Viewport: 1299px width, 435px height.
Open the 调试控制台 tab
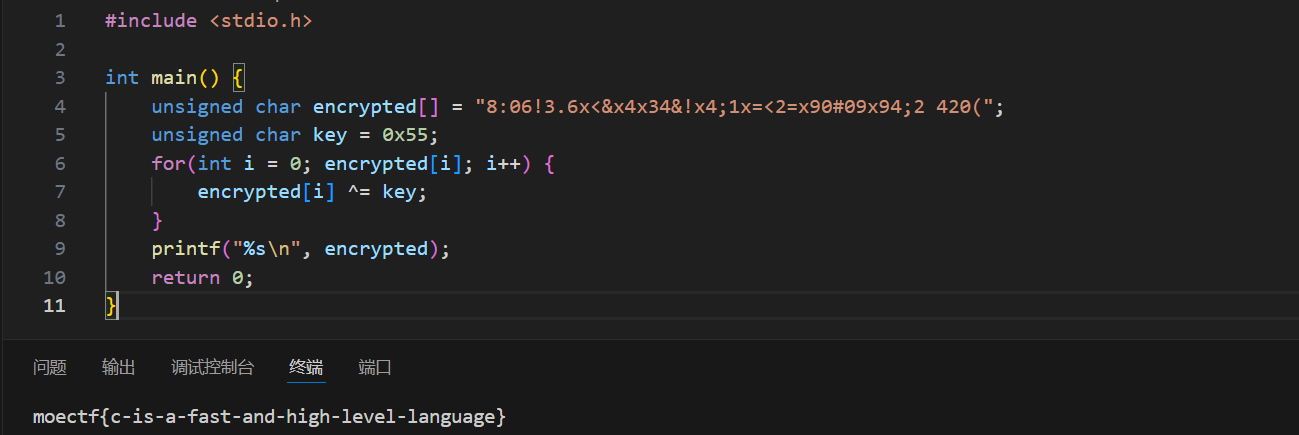212,367
